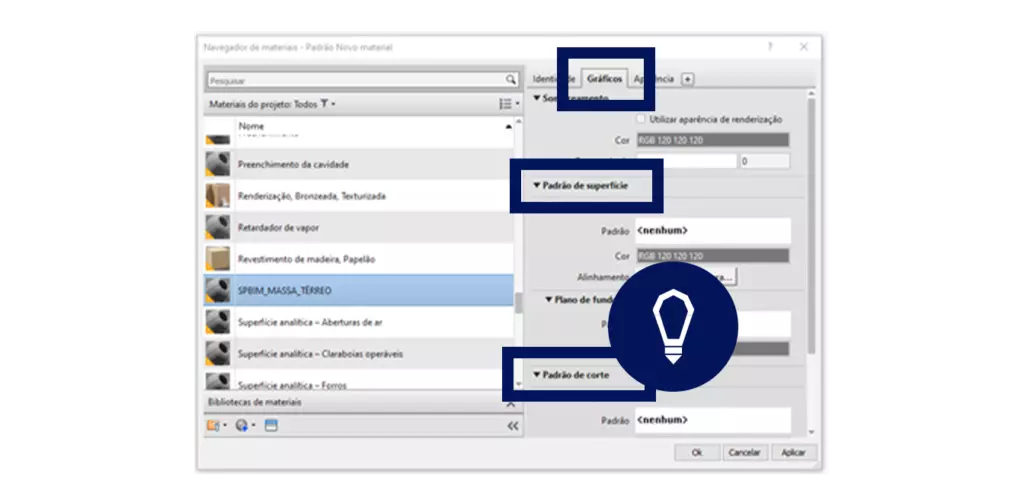Open the material library folder icon

[216, 426]
